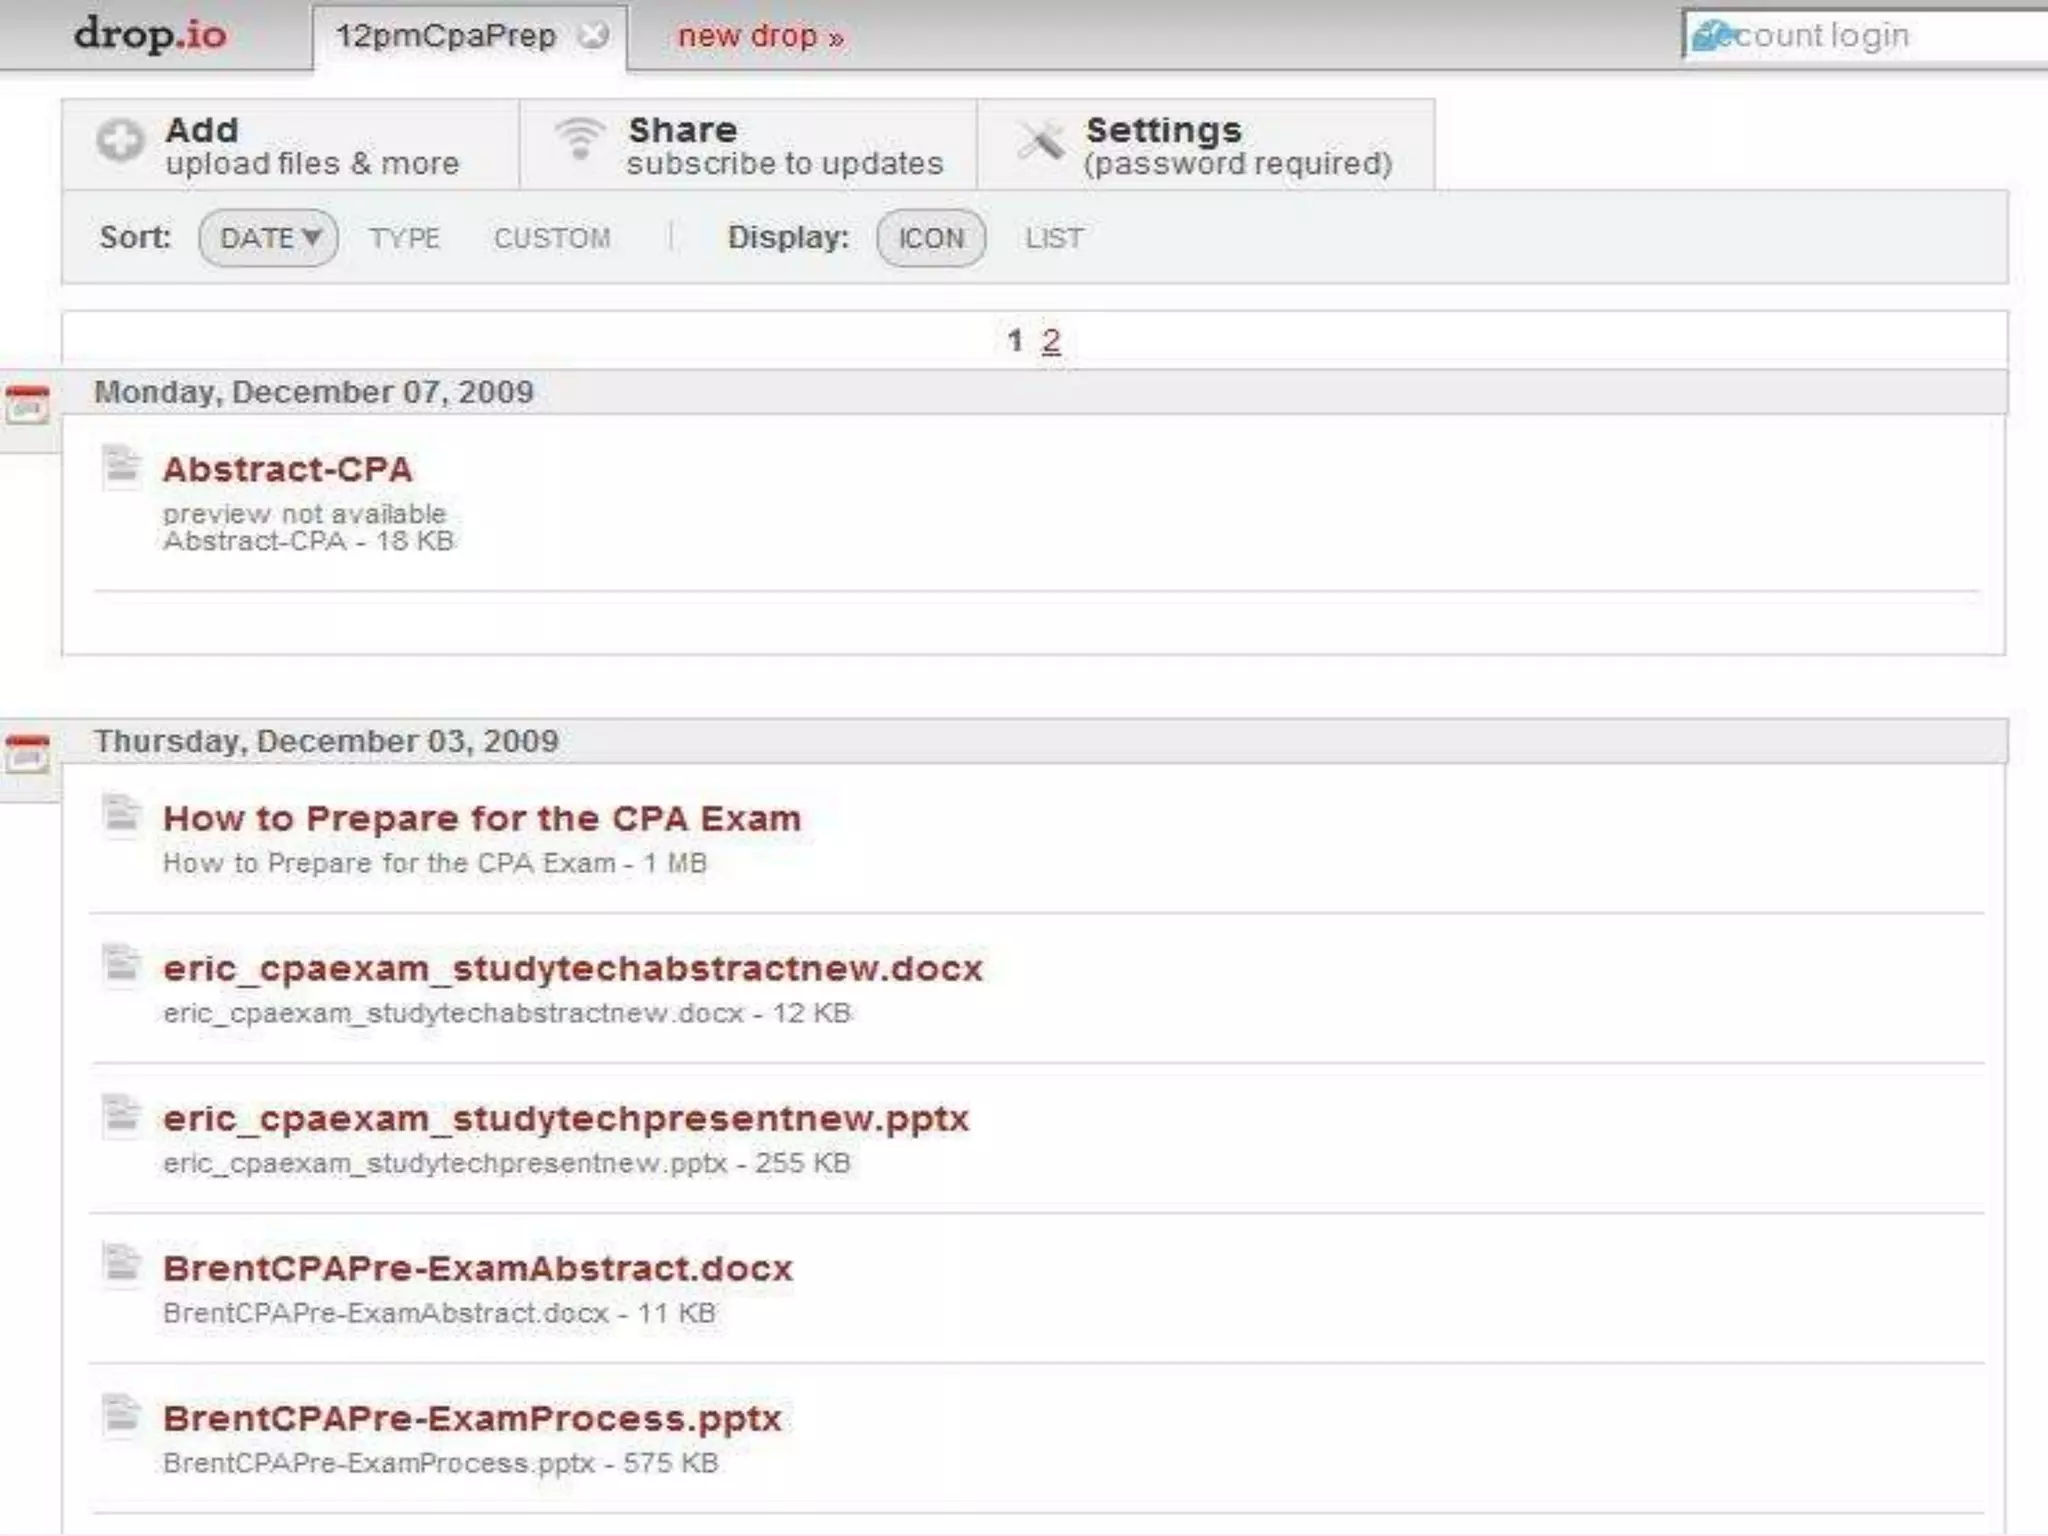Click the Monday December 07 calendar icon
2048x1536 pixels.
(x=27, y=404)
